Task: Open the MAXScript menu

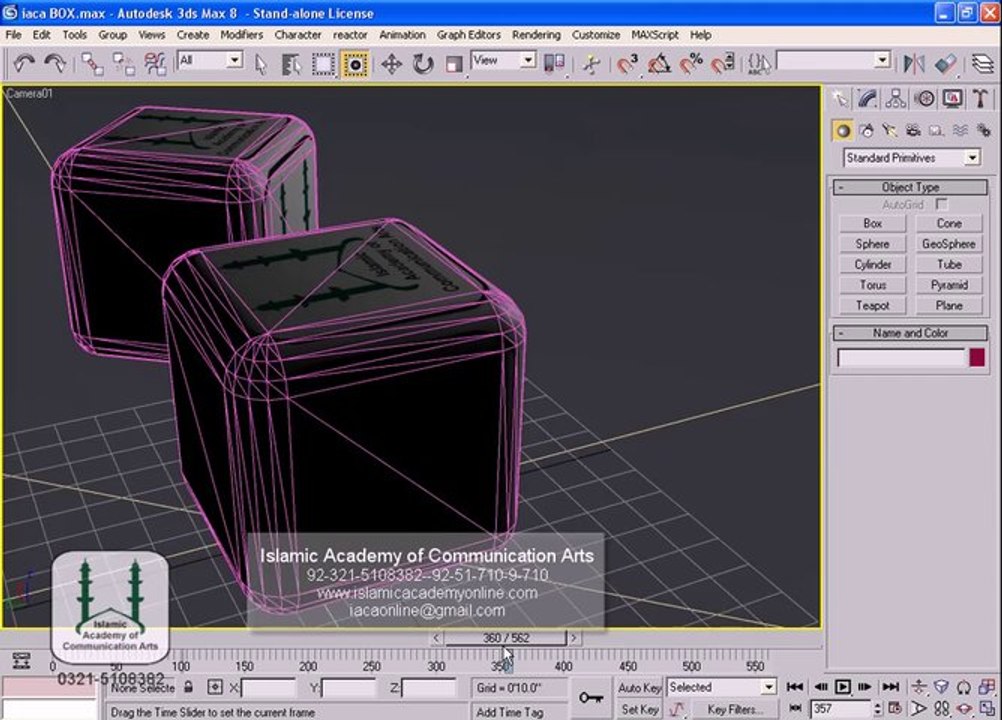Action: [x=654, y=34]
